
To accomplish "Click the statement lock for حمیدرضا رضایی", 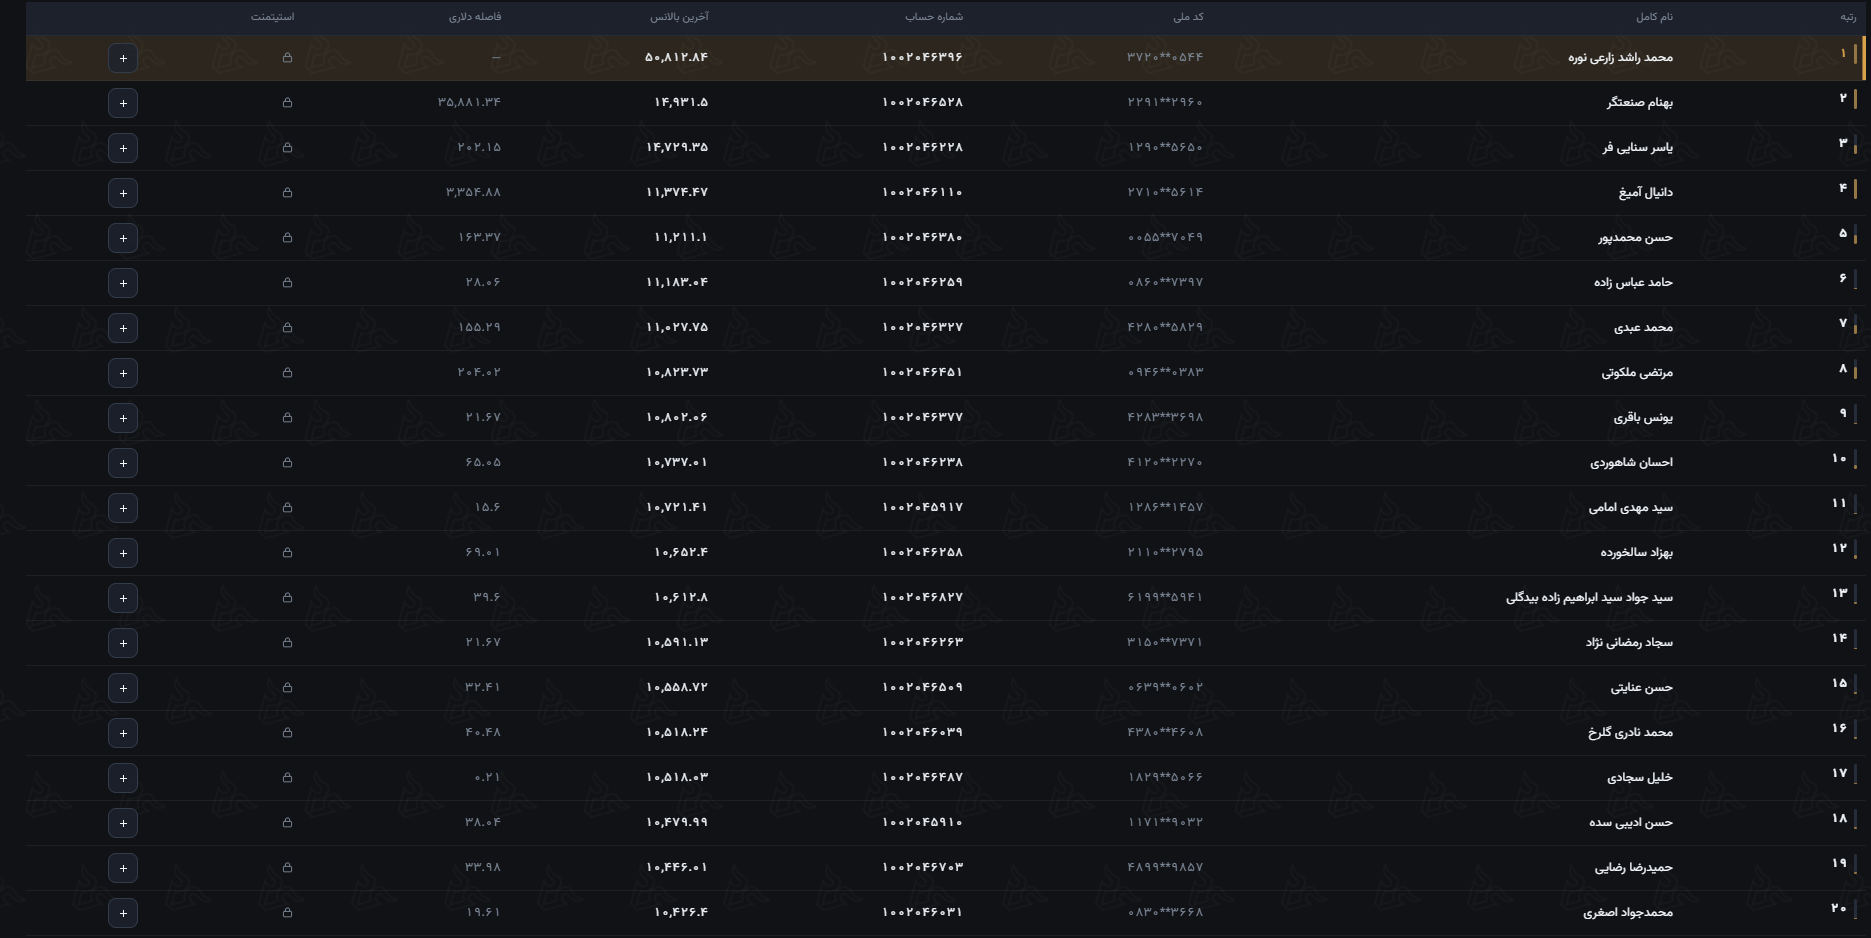I will (x=287, y=868).
